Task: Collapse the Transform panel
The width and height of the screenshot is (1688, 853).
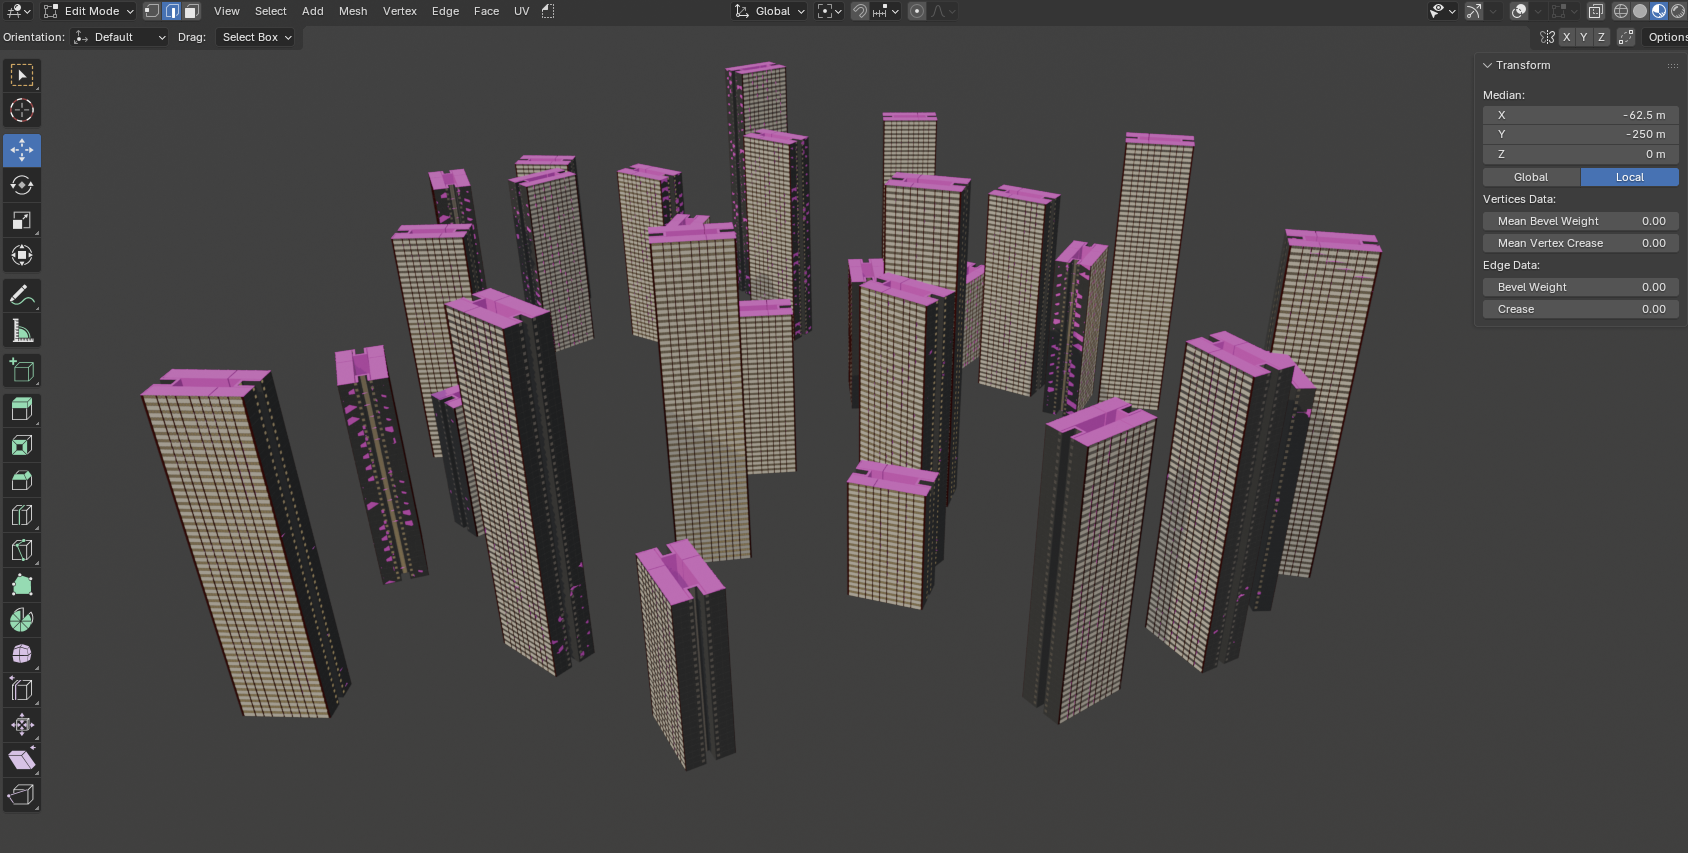Action: point(1487,65)
